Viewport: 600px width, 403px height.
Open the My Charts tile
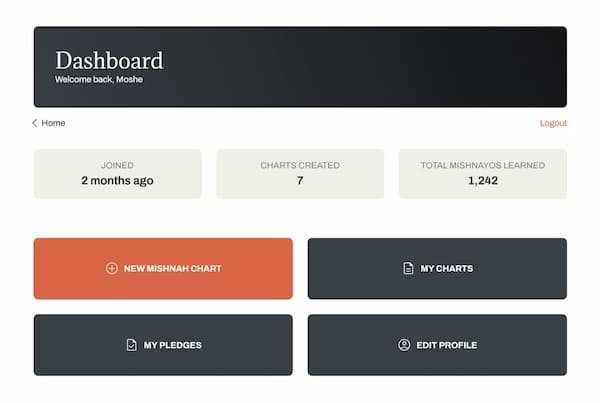click(x=437, y=268)
